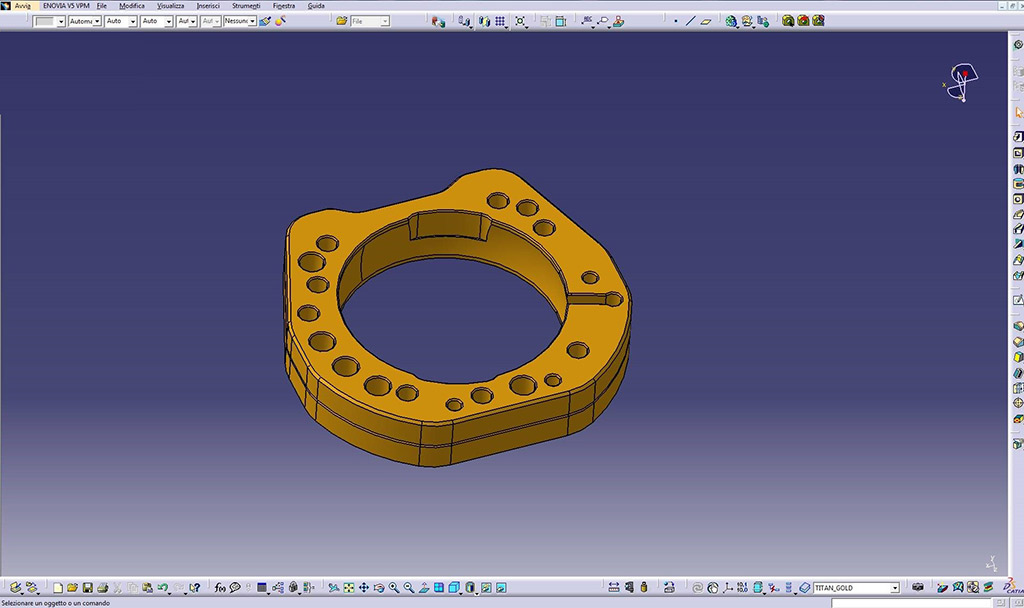Click the text with leader annotation icon
The height and width of the screenshot is (608, 1024).
[587, 22]
